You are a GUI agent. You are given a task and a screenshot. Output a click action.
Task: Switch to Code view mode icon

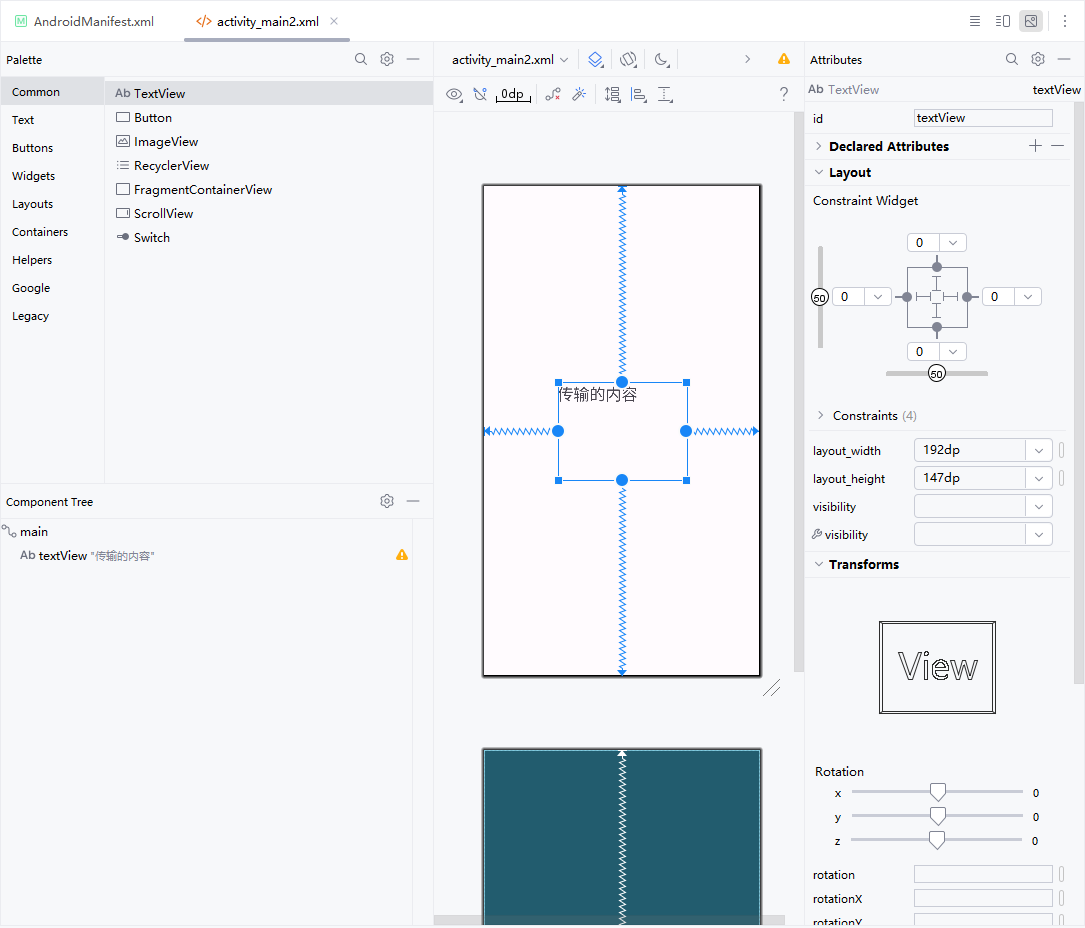pyautogui.click(x=974, y=21)
